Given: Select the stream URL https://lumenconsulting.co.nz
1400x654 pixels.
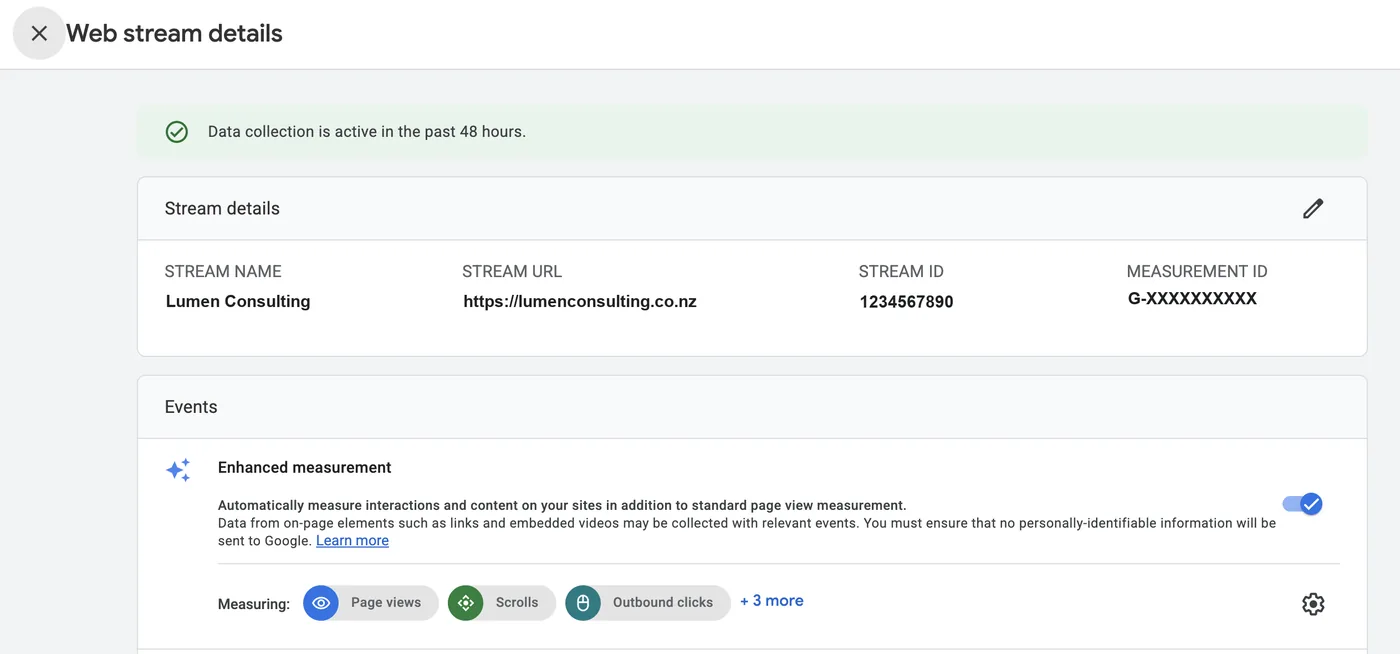Looking at the screenshot, I should point(580,301).
